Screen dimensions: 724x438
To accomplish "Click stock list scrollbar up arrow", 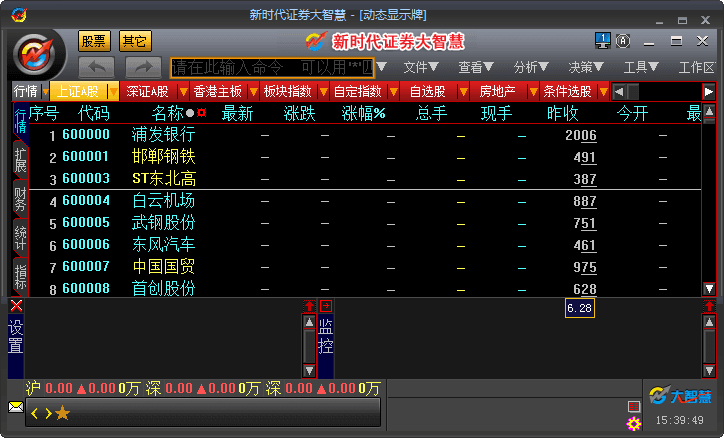I will click(x=709, y=111).
